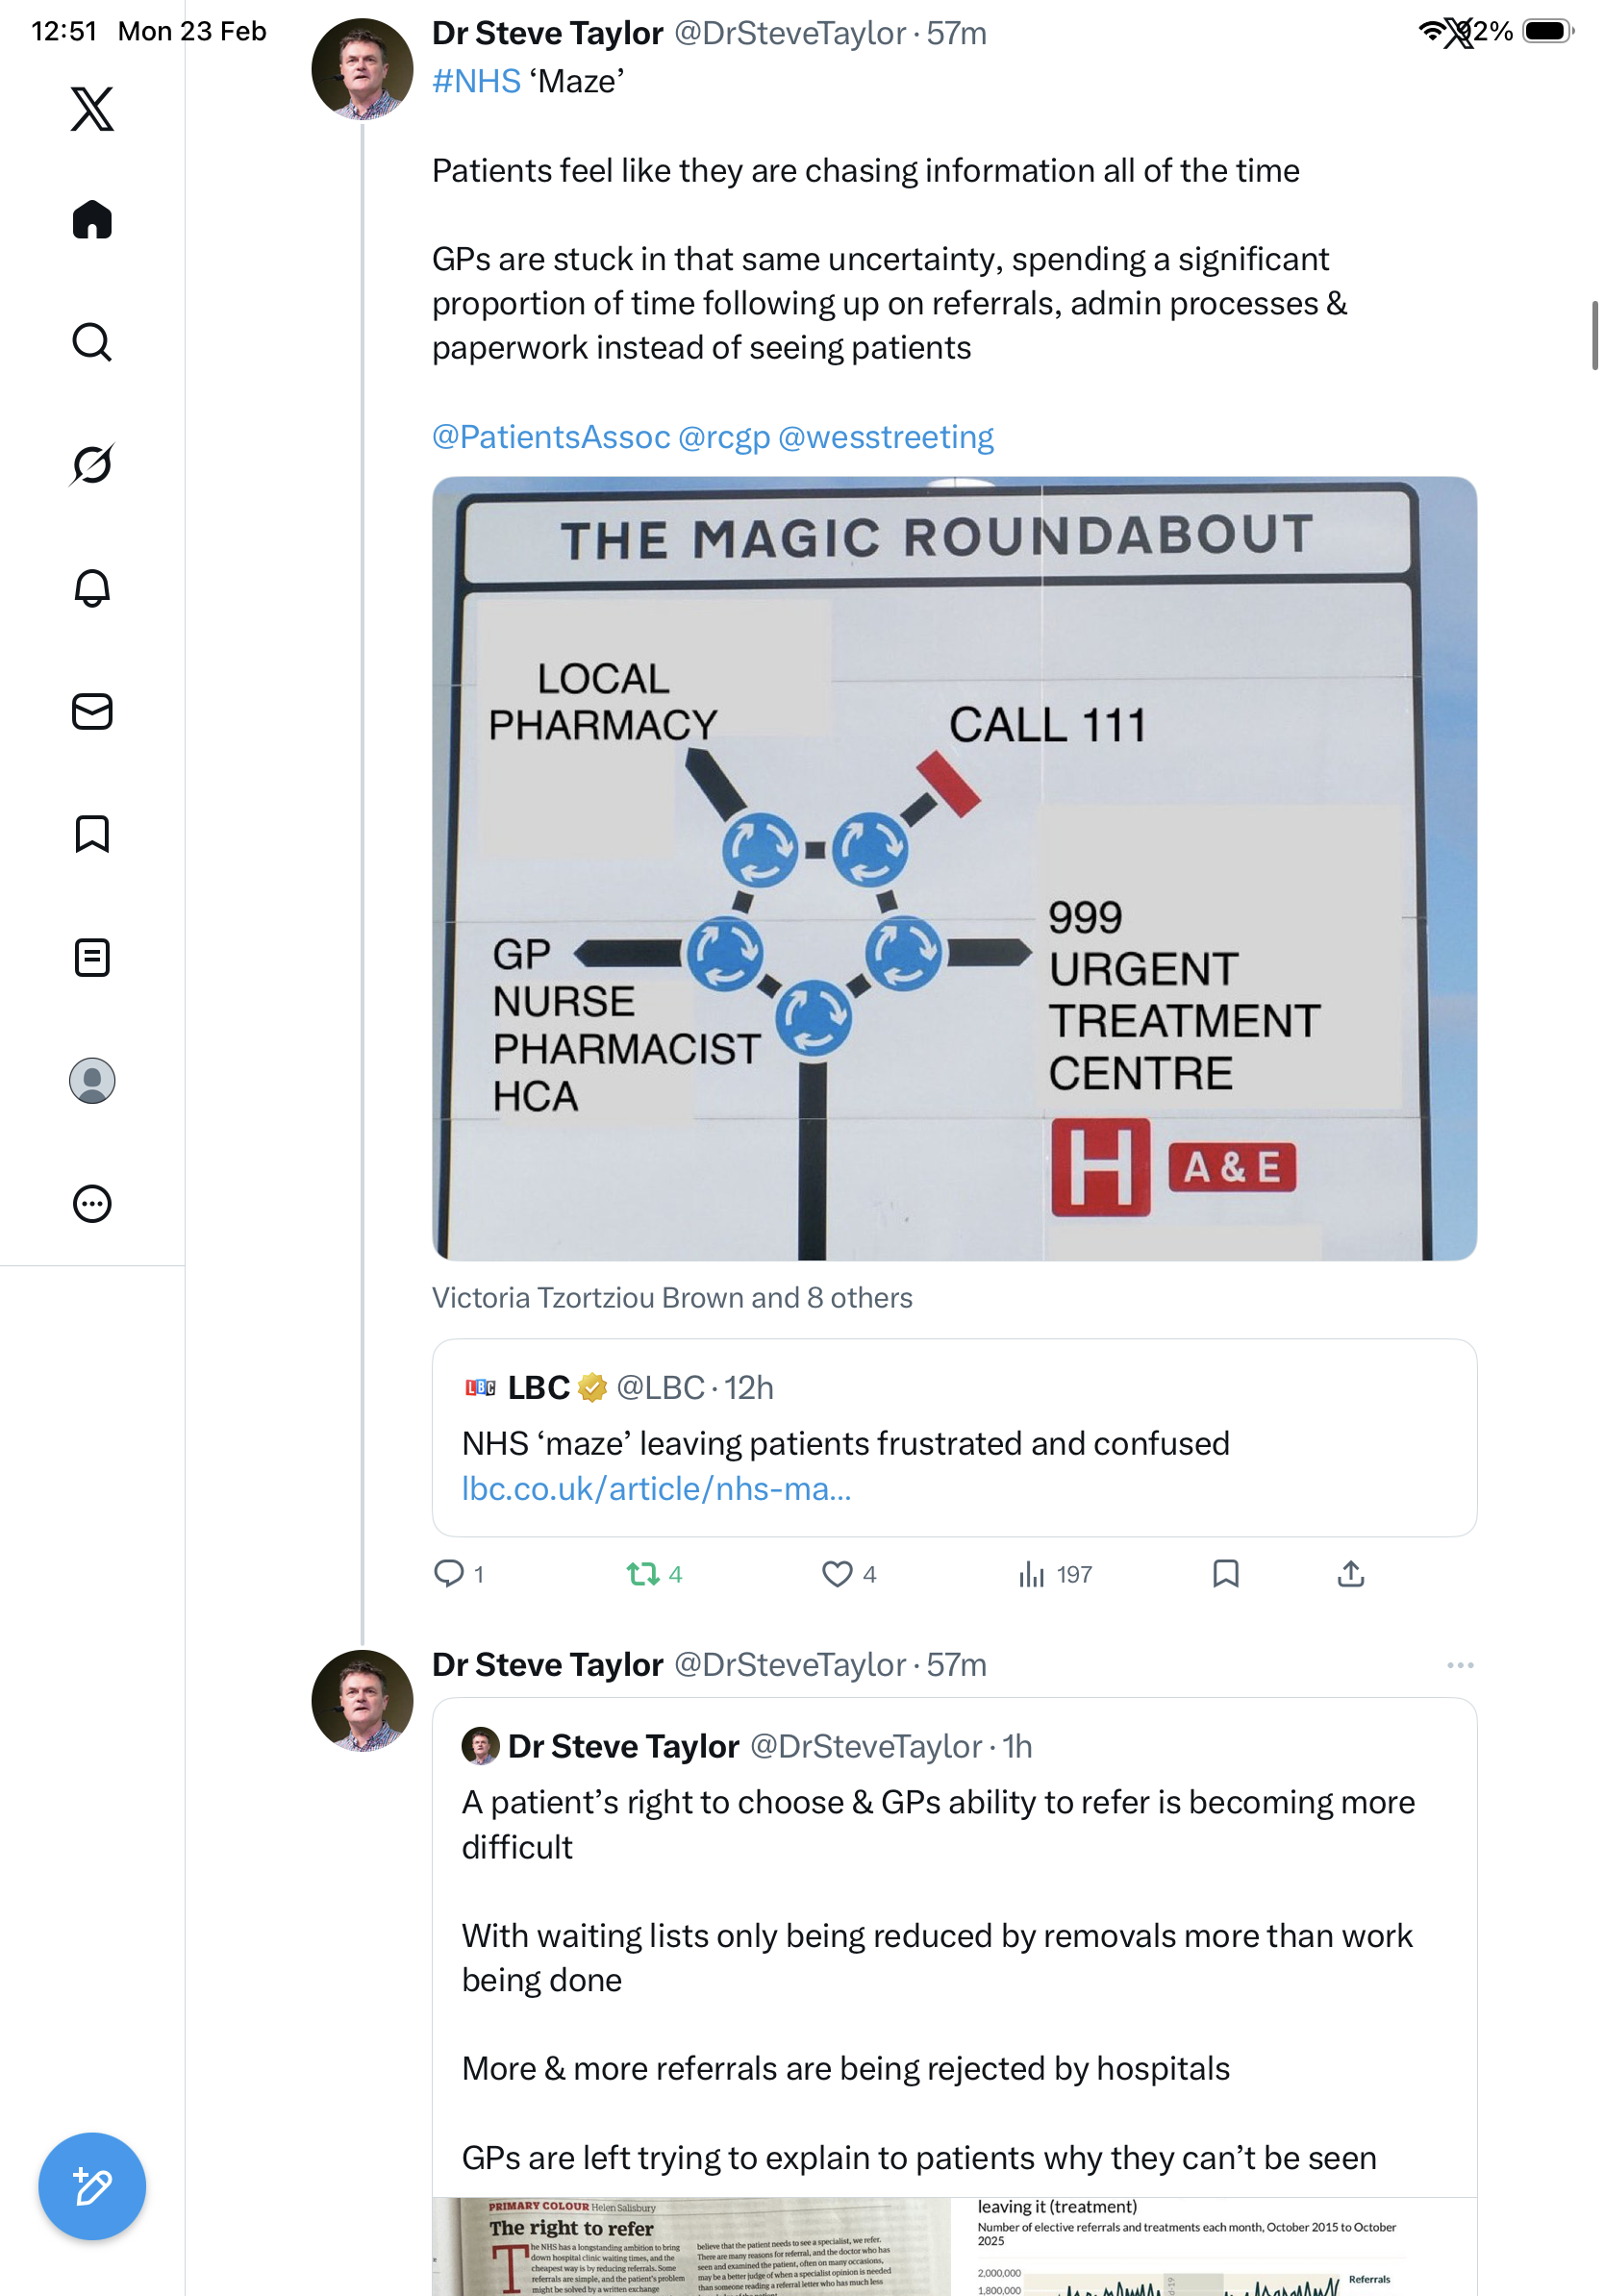The width and height of the screenshot is (1604, 2296).
Task: Open the @wesstreeting mention
Action: [x=885, y=437]
